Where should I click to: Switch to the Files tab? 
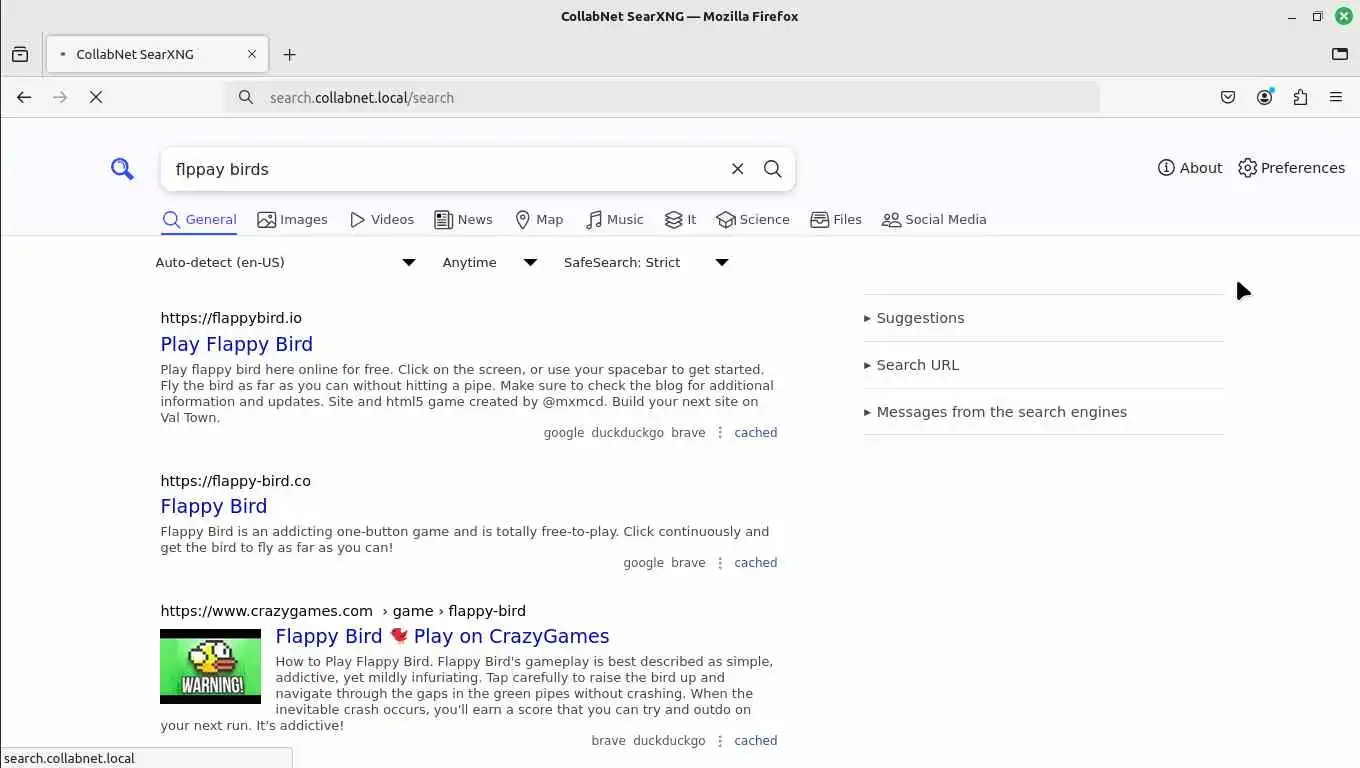[x=836, y=220]
